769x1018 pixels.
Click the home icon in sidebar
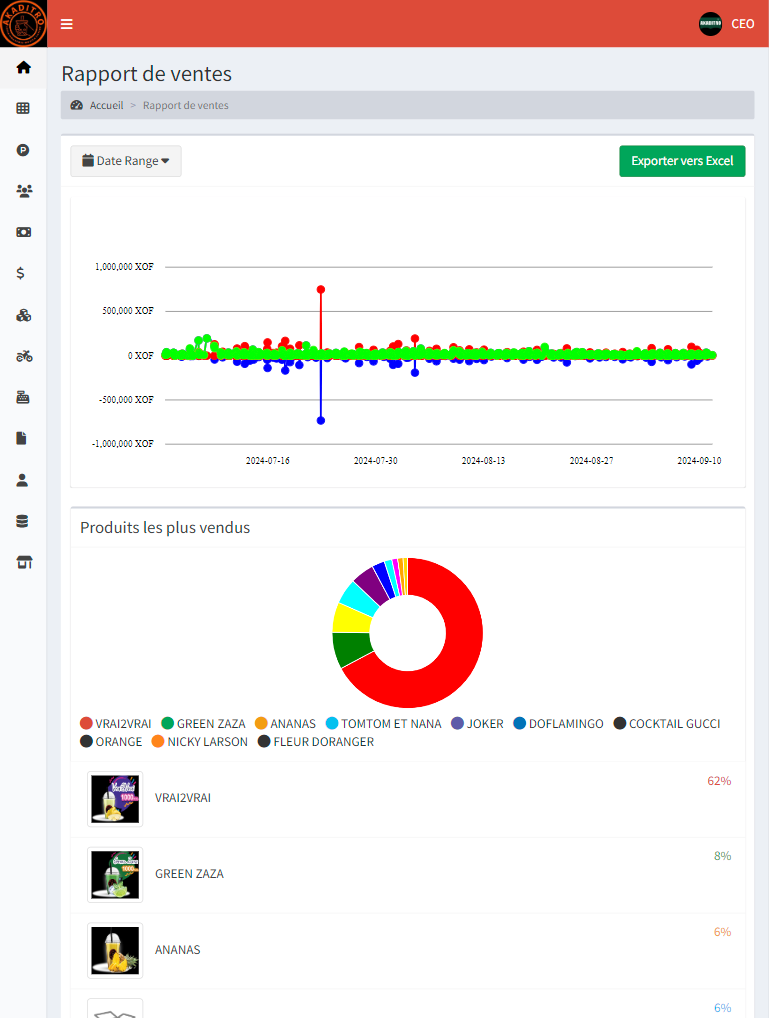[23, 68]
